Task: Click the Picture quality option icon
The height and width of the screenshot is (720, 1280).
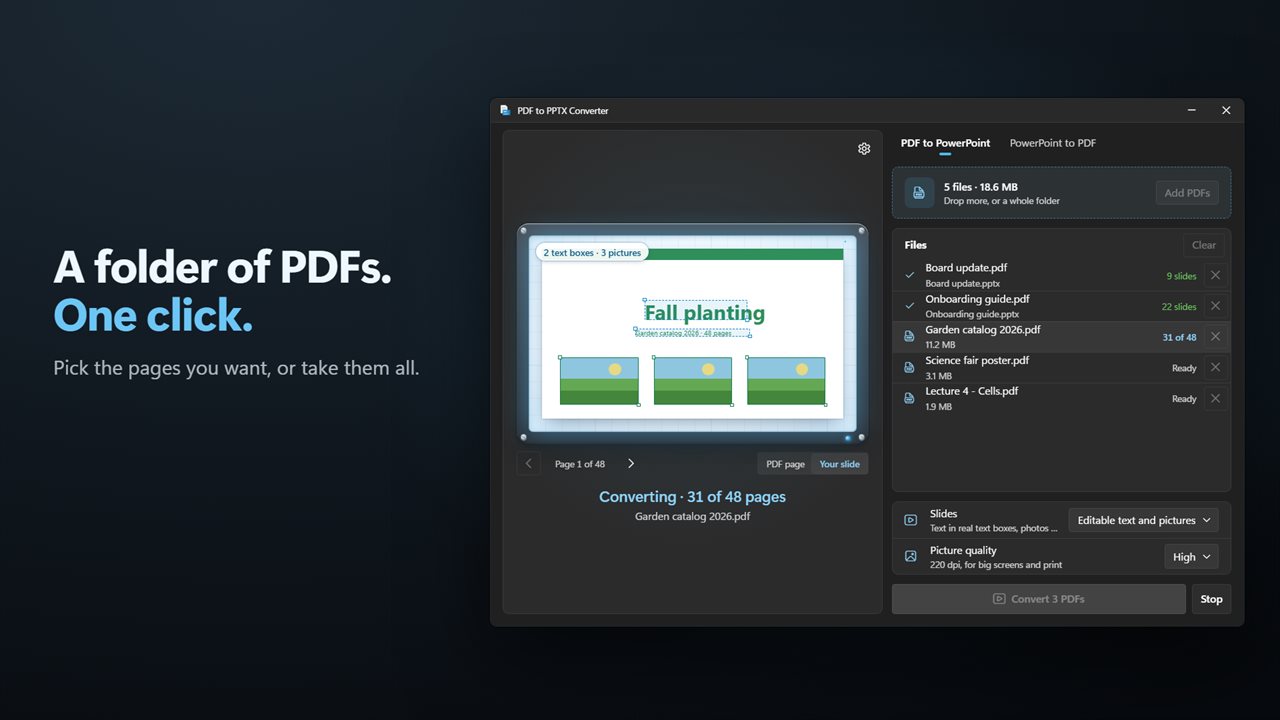Action: [x=910, y=557]
